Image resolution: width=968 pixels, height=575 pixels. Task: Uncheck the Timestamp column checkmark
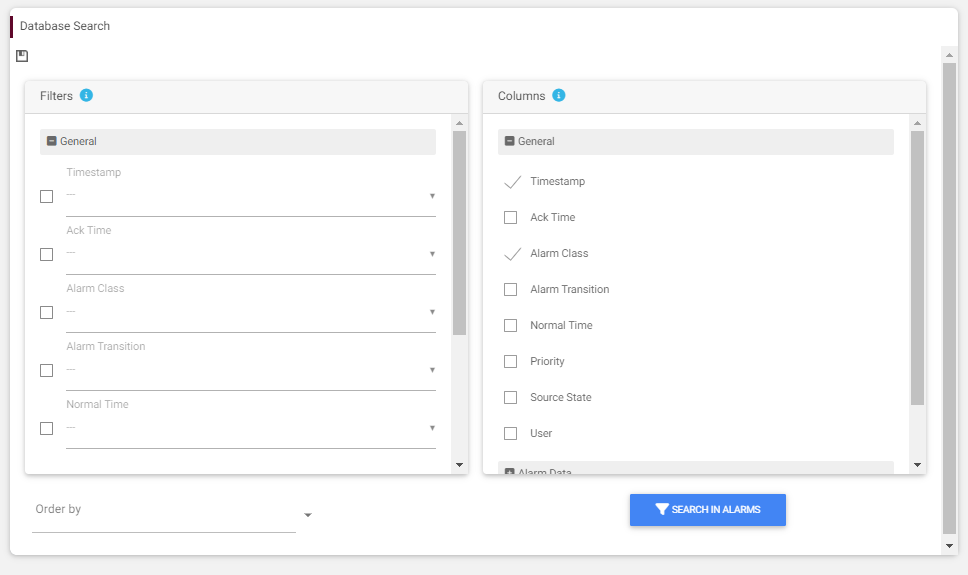pyautogui.click(x=512, y=182)
